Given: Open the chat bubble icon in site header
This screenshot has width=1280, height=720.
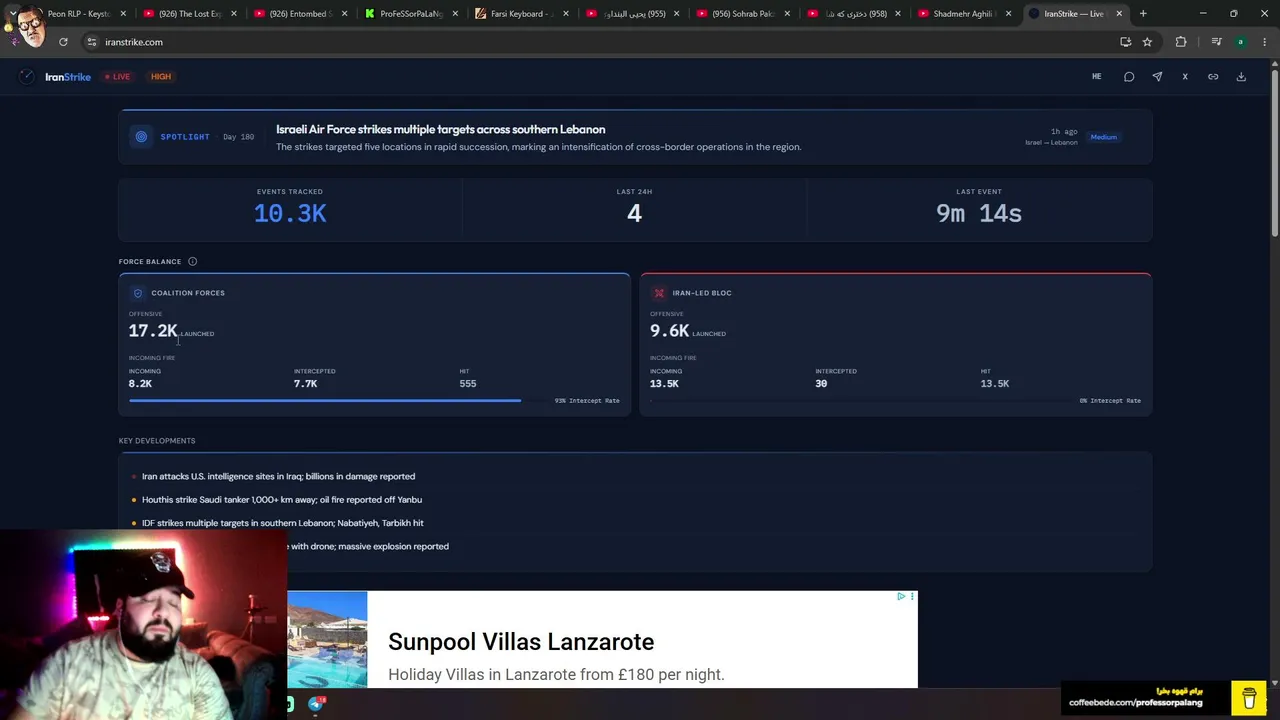Looking at the screenshot, I should pyautogui.click(x=1129, y=77).
